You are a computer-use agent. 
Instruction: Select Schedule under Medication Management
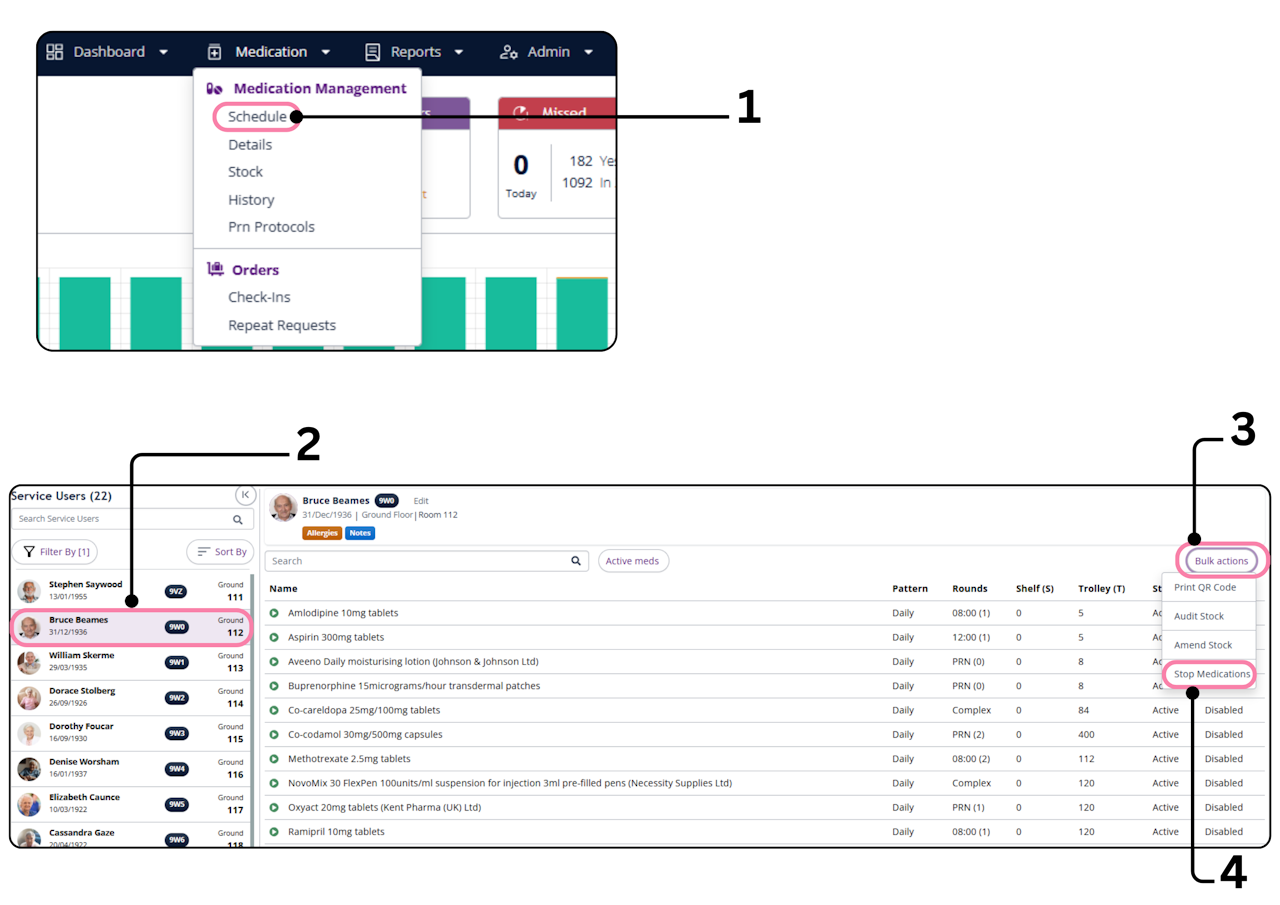[x=257, y=117]
